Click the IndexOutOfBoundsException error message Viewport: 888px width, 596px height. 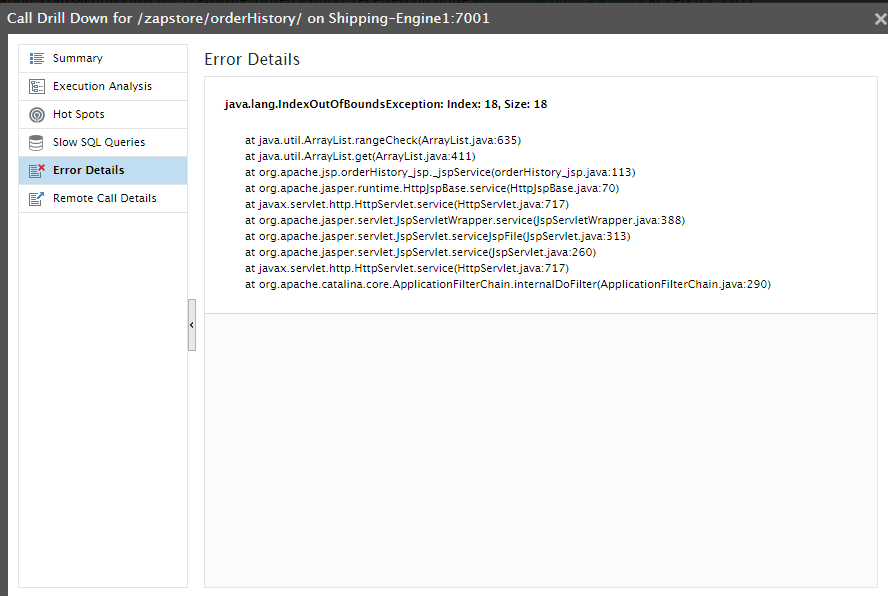[386, 104]
